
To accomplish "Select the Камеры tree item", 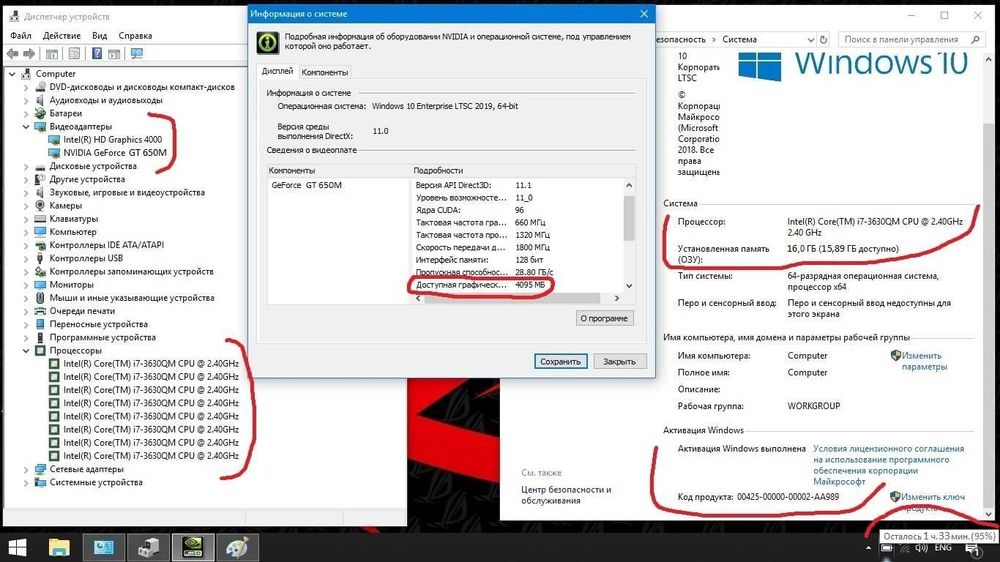I will (x=65, y=206).
